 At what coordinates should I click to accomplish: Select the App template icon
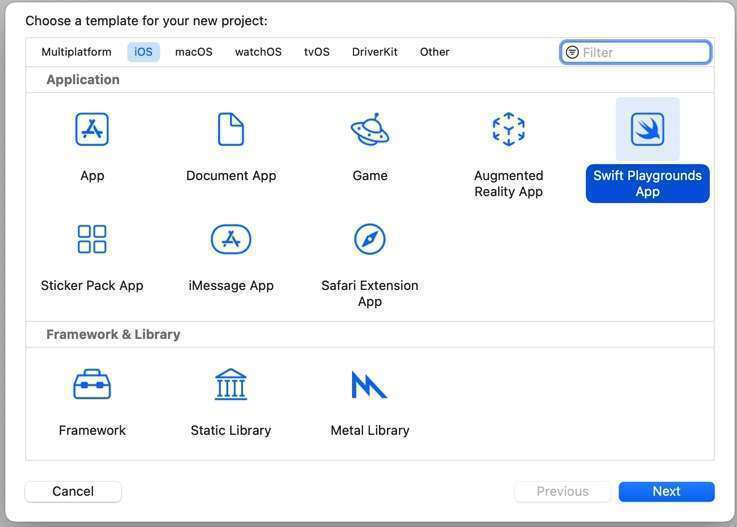coord(92,130)
